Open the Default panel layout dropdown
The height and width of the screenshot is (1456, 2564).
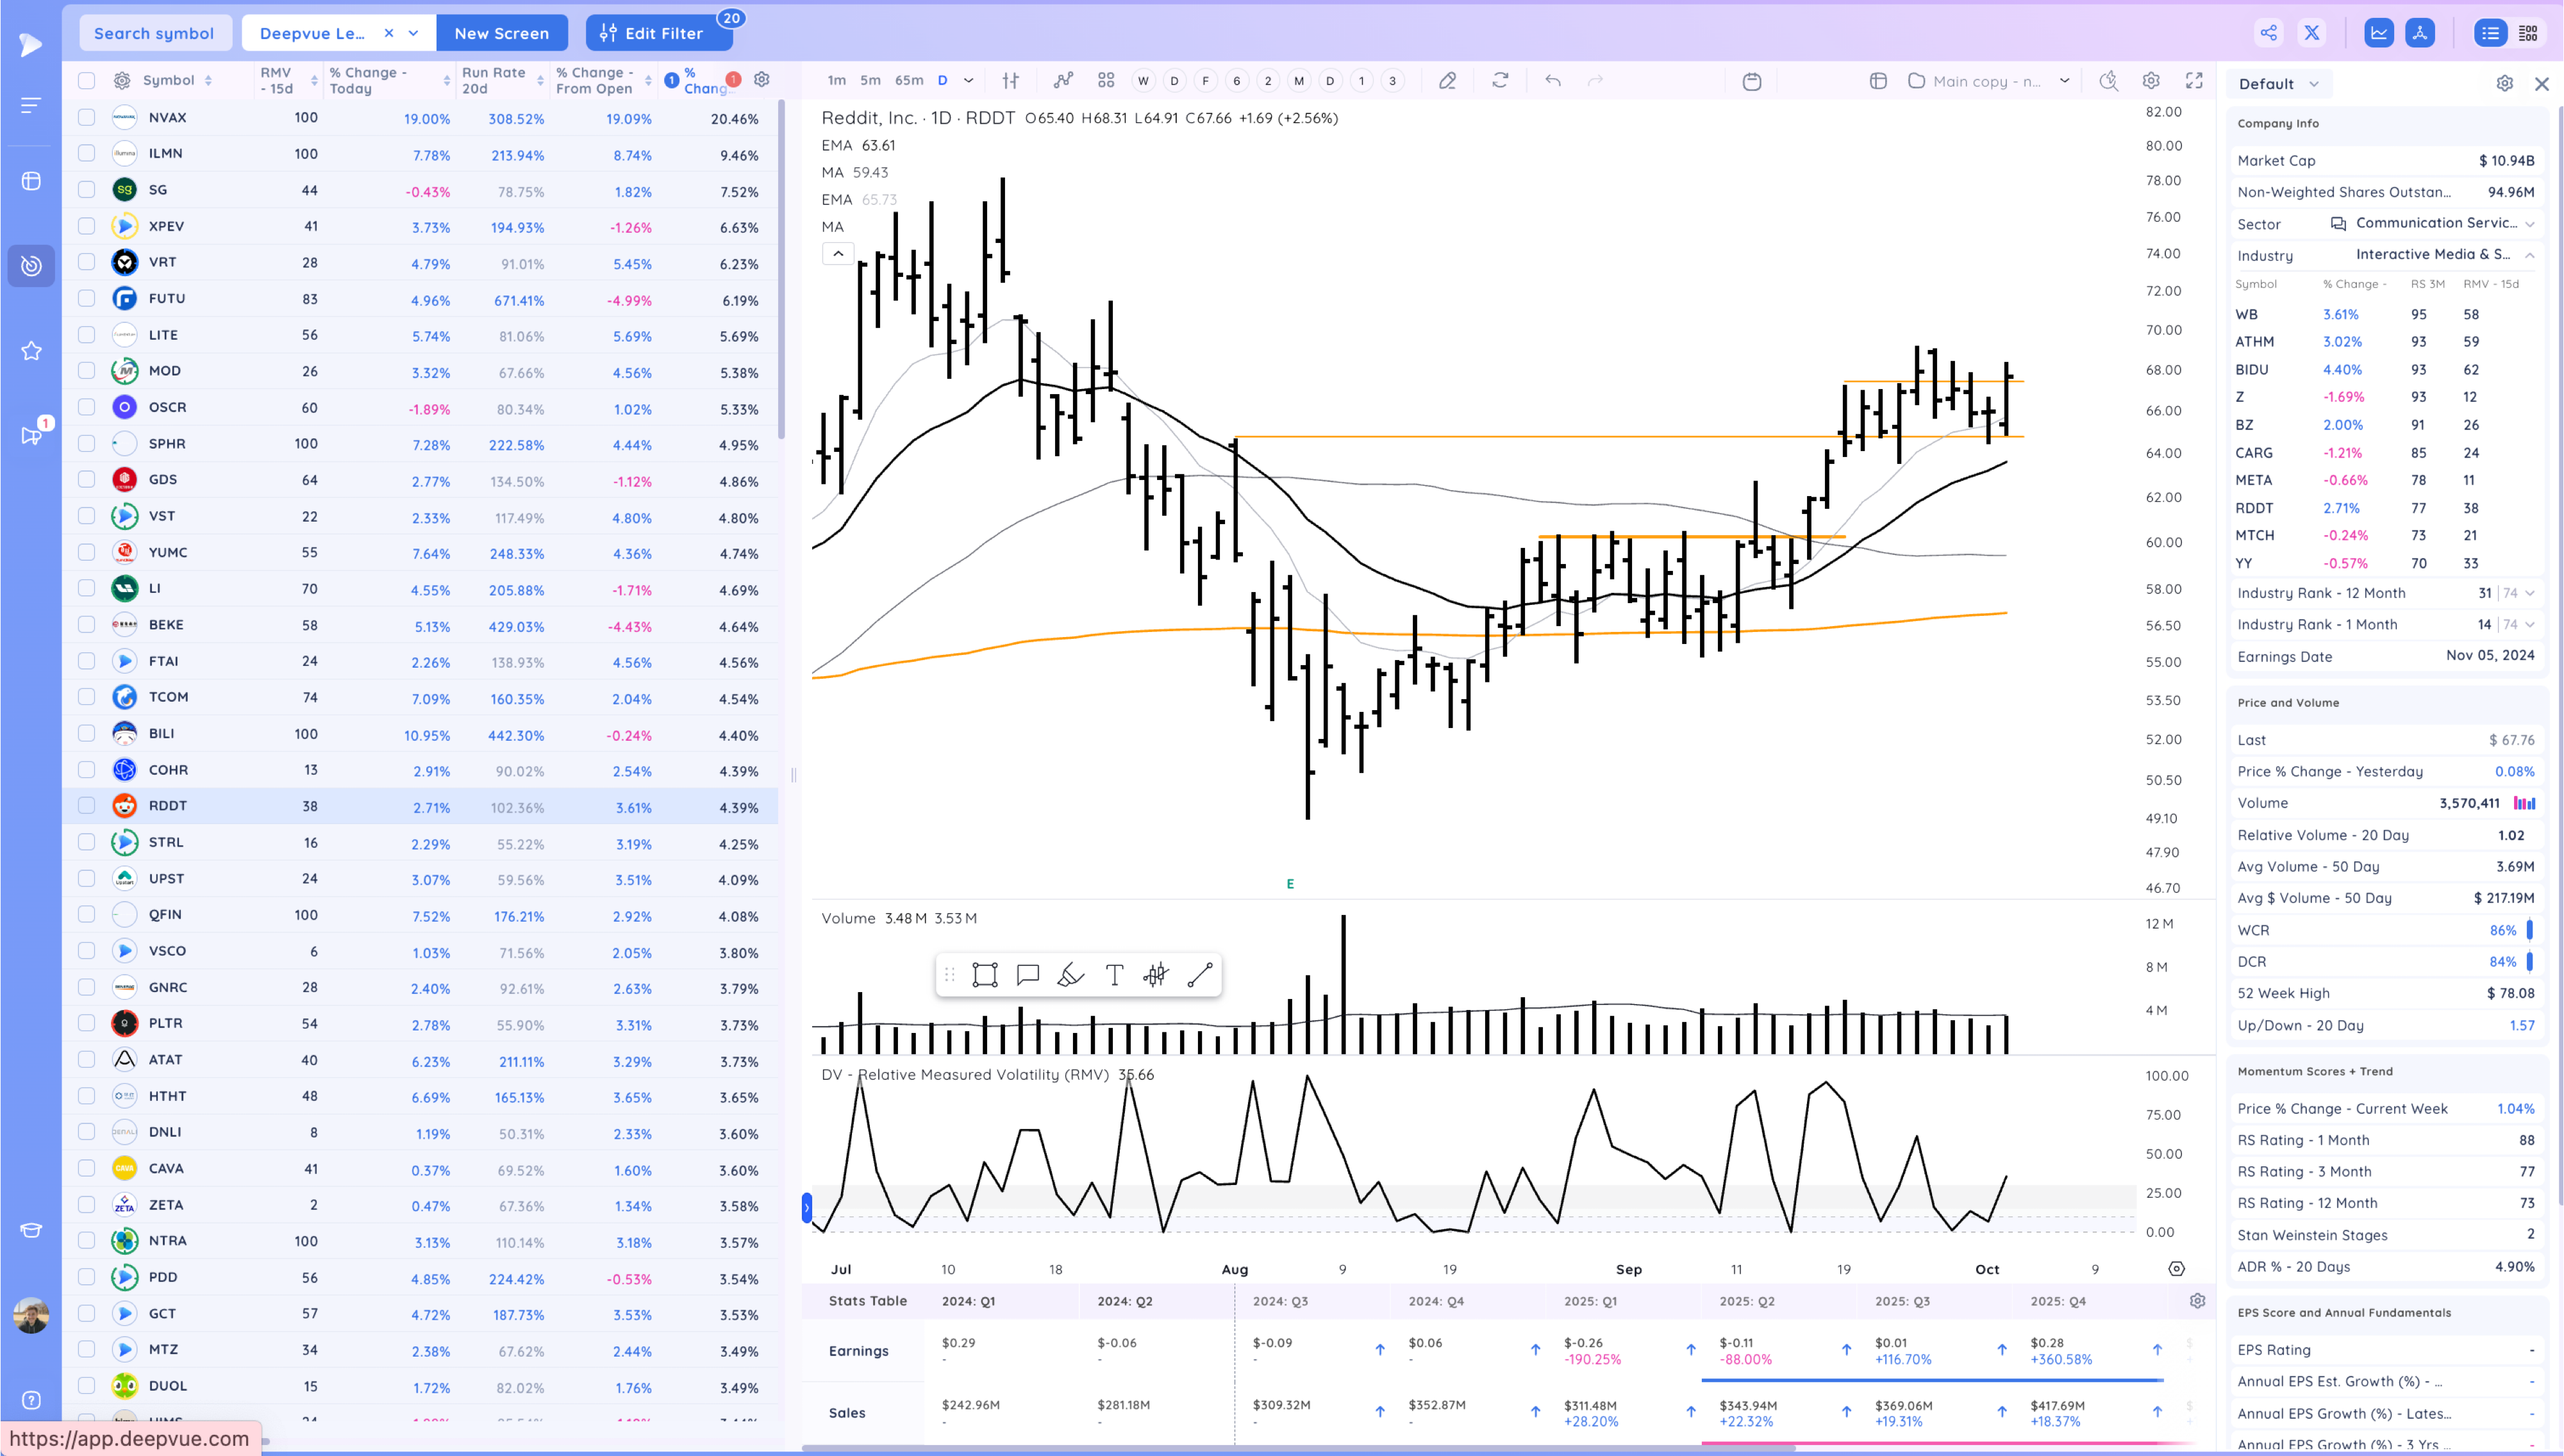coord(2279,84)
